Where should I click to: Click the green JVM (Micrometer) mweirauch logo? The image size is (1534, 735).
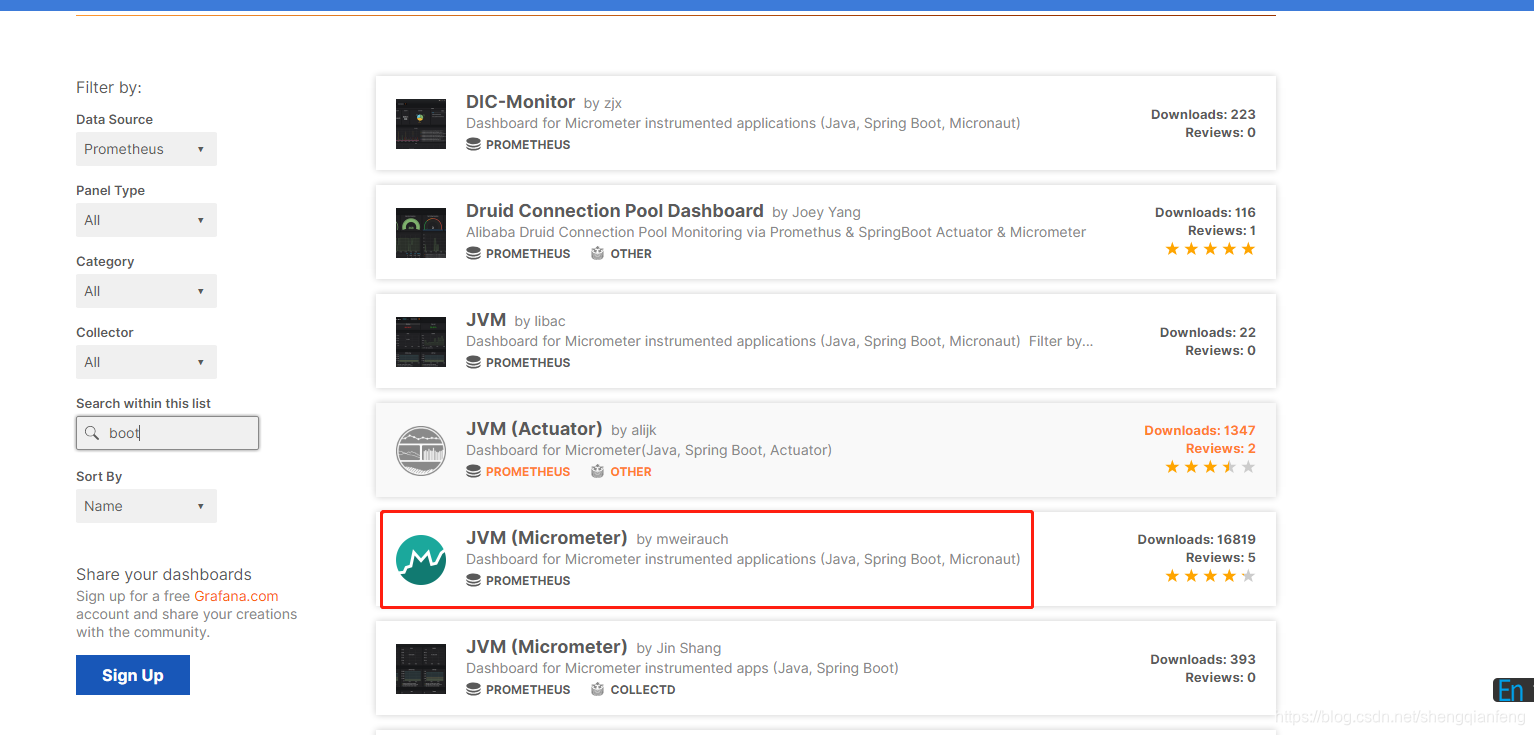pyautogui.click(x=421, y=560)
